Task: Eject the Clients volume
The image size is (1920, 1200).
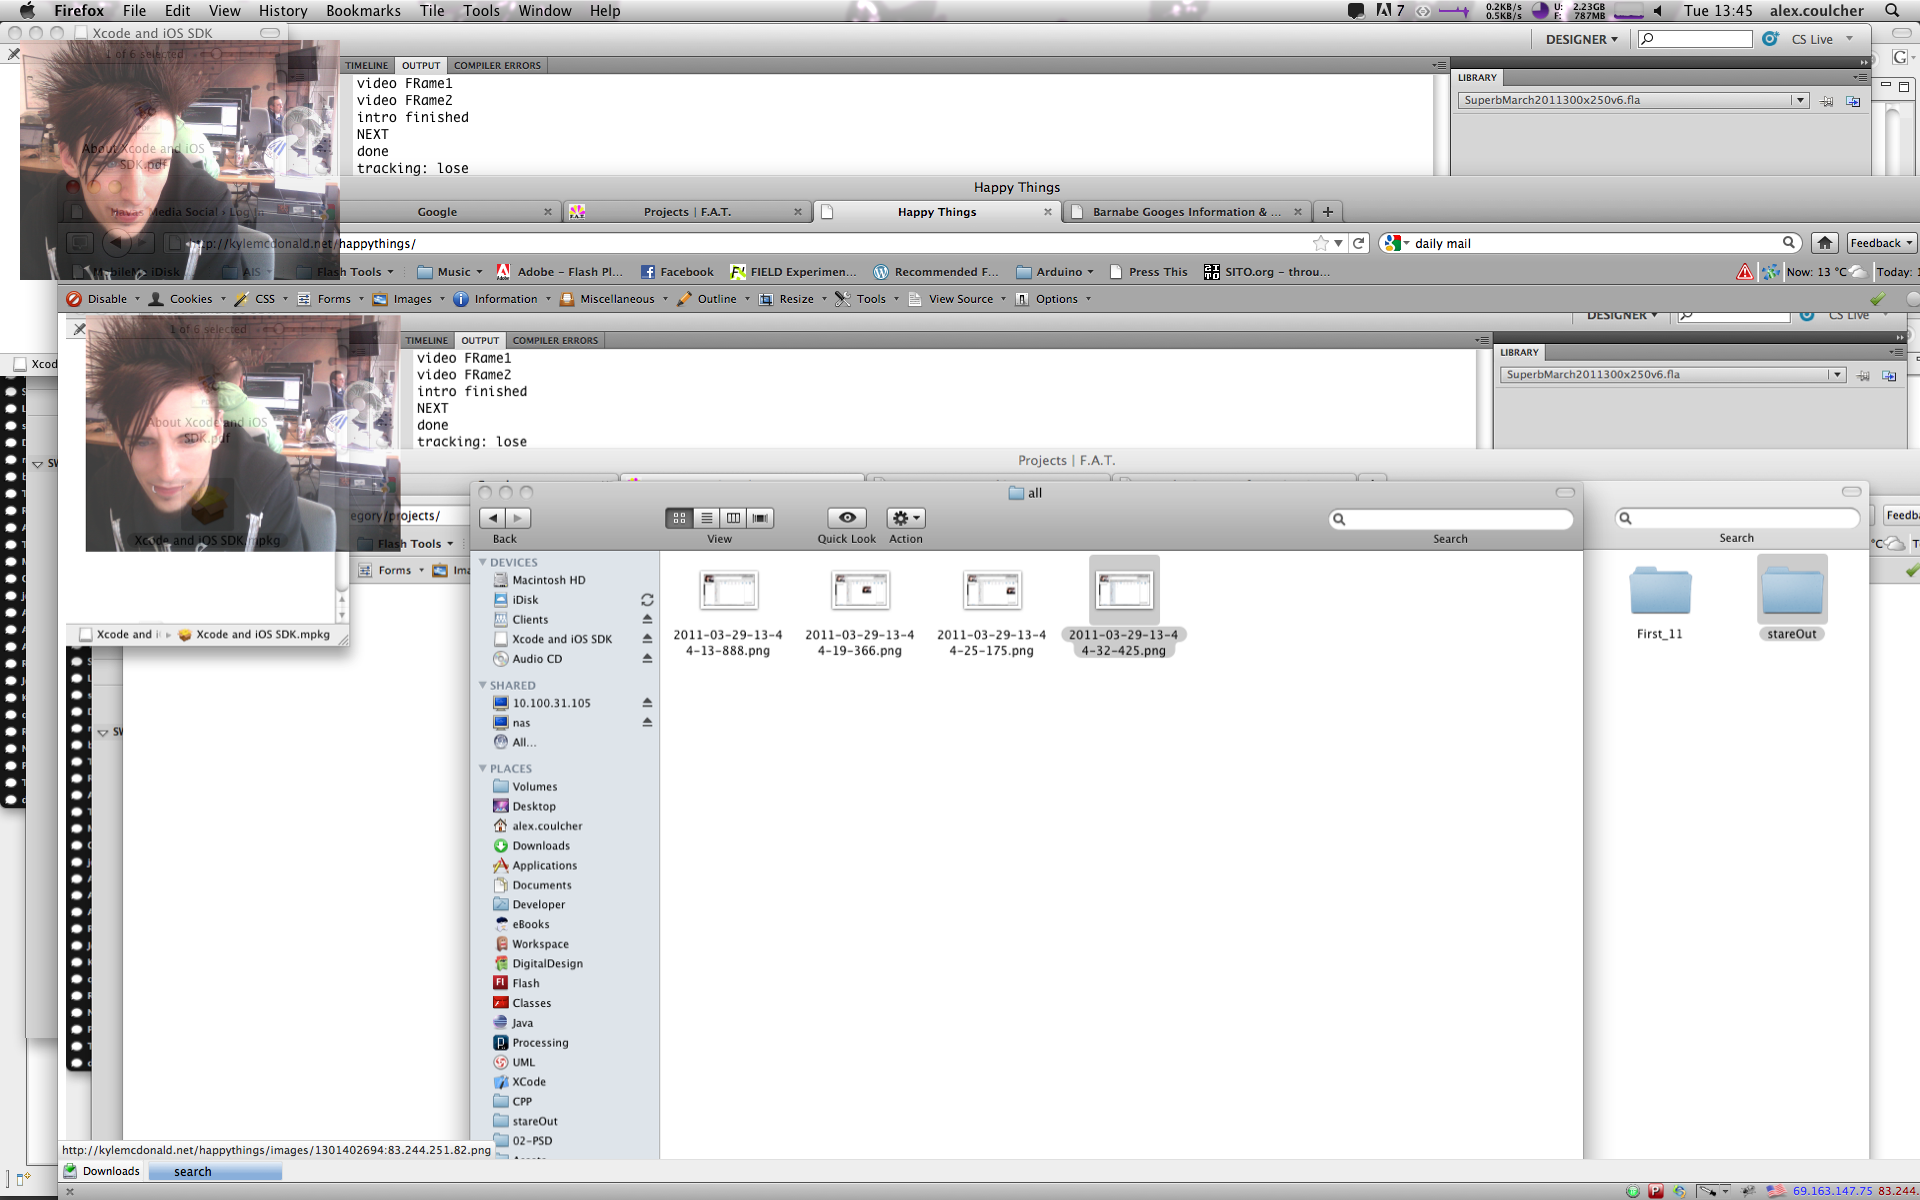Action: tap(647, 619)
